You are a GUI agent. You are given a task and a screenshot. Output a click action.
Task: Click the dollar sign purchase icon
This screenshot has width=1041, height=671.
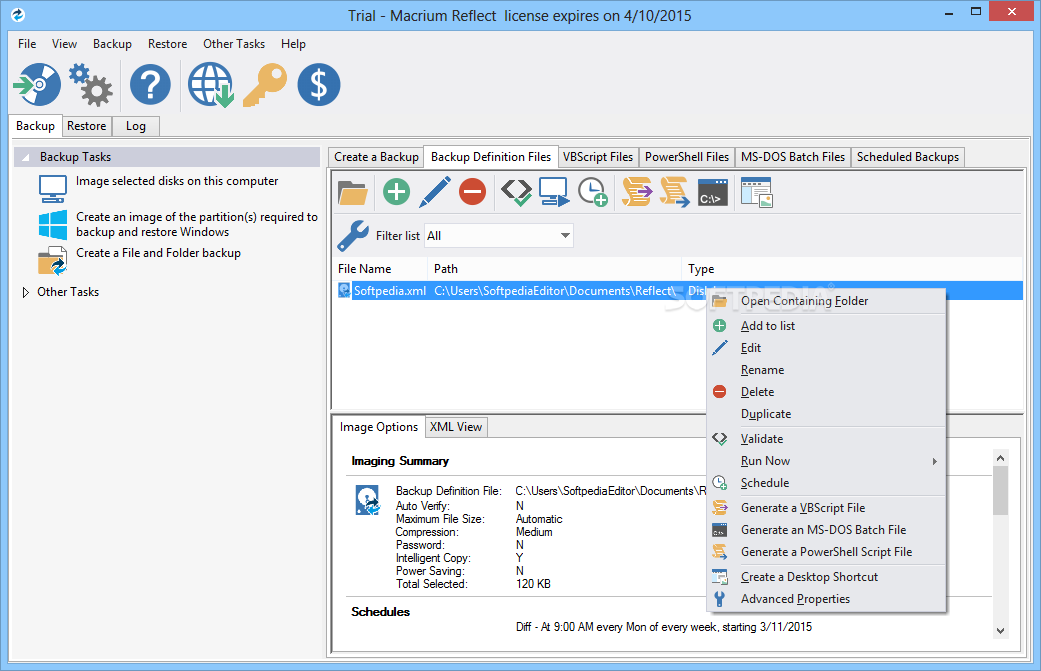pyautogui.click(x=319, y=84)
